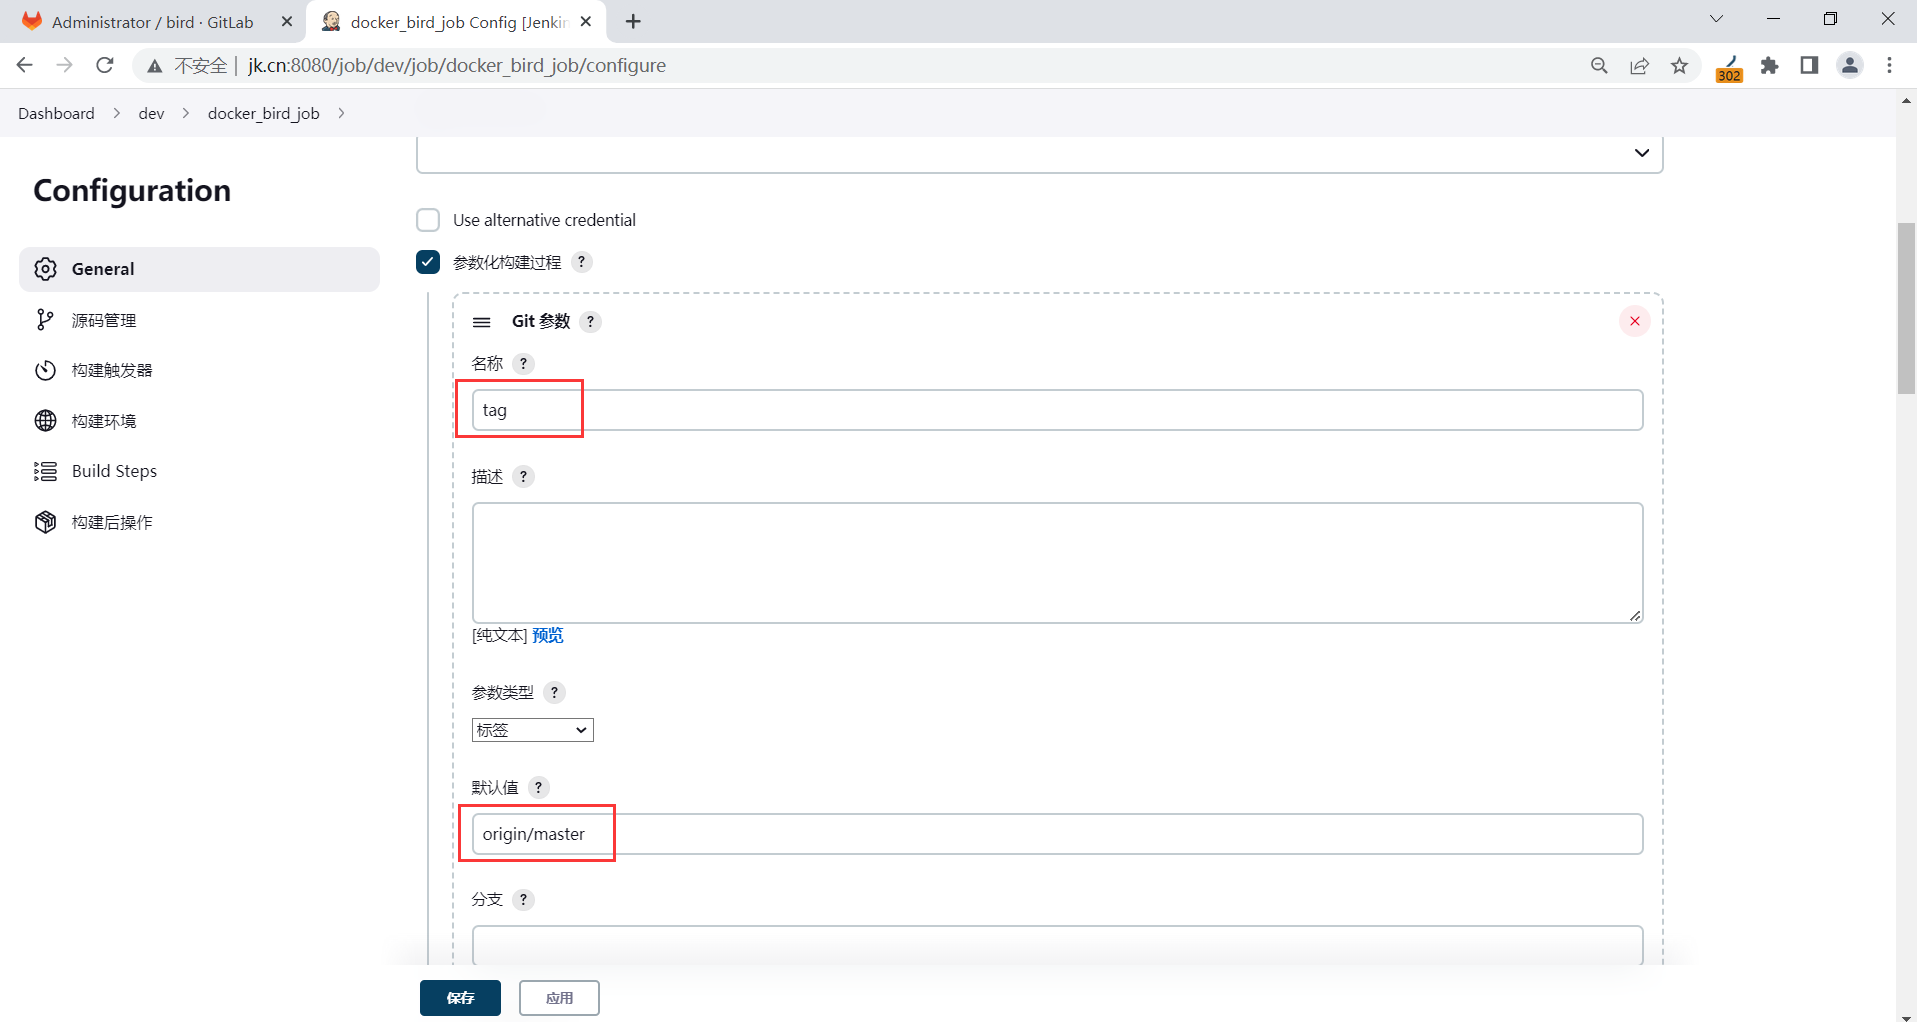Viewport: 1917px width, 1022px height.
Task: Open help for 名称 field
Action: pyautogui.click(x=523, y=364)
